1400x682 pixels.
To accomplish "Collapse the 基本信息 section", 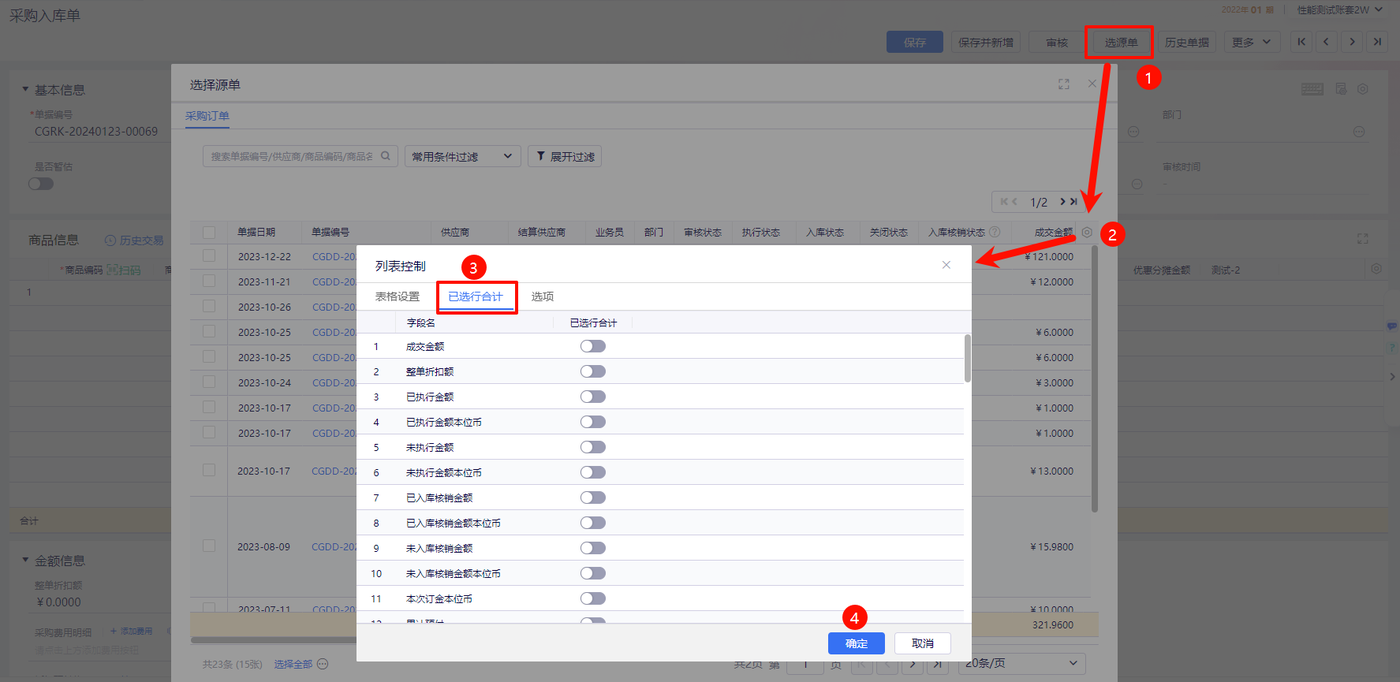I will pyautogui.click(x=25, y=89).
